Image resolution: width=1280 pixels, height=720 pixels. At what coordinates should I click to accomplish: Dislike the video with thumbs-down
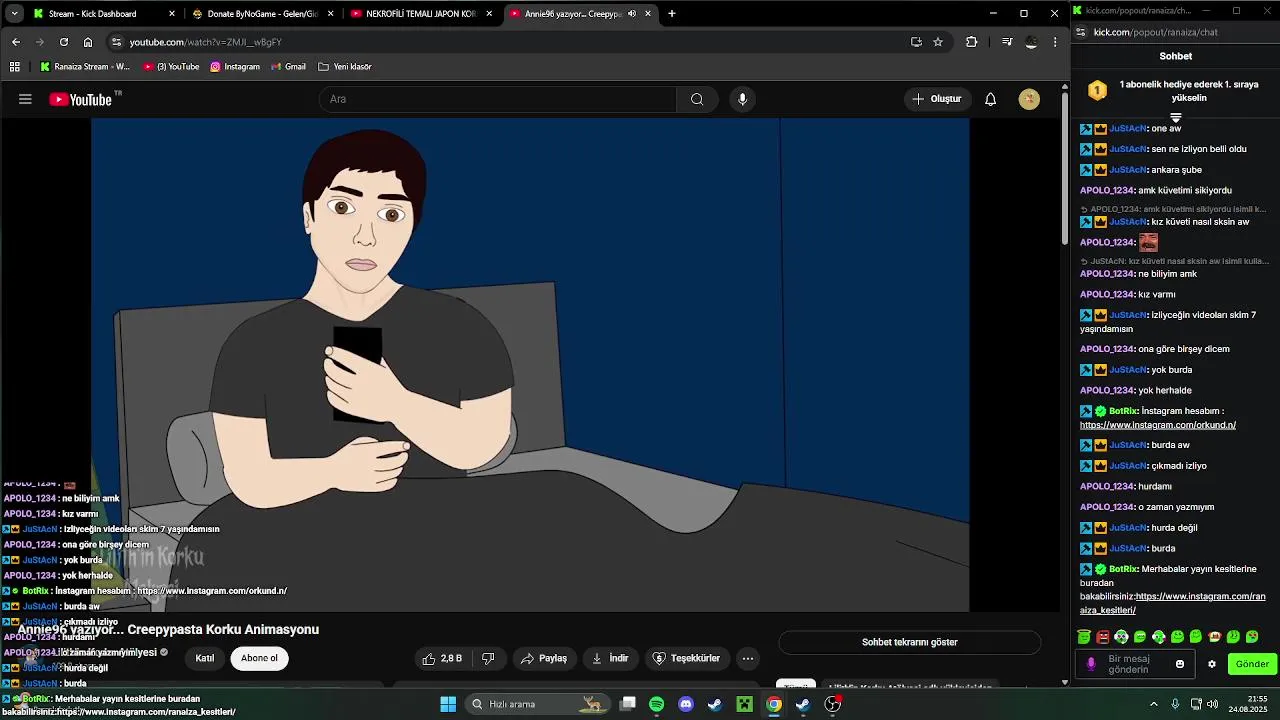point(488,658)
